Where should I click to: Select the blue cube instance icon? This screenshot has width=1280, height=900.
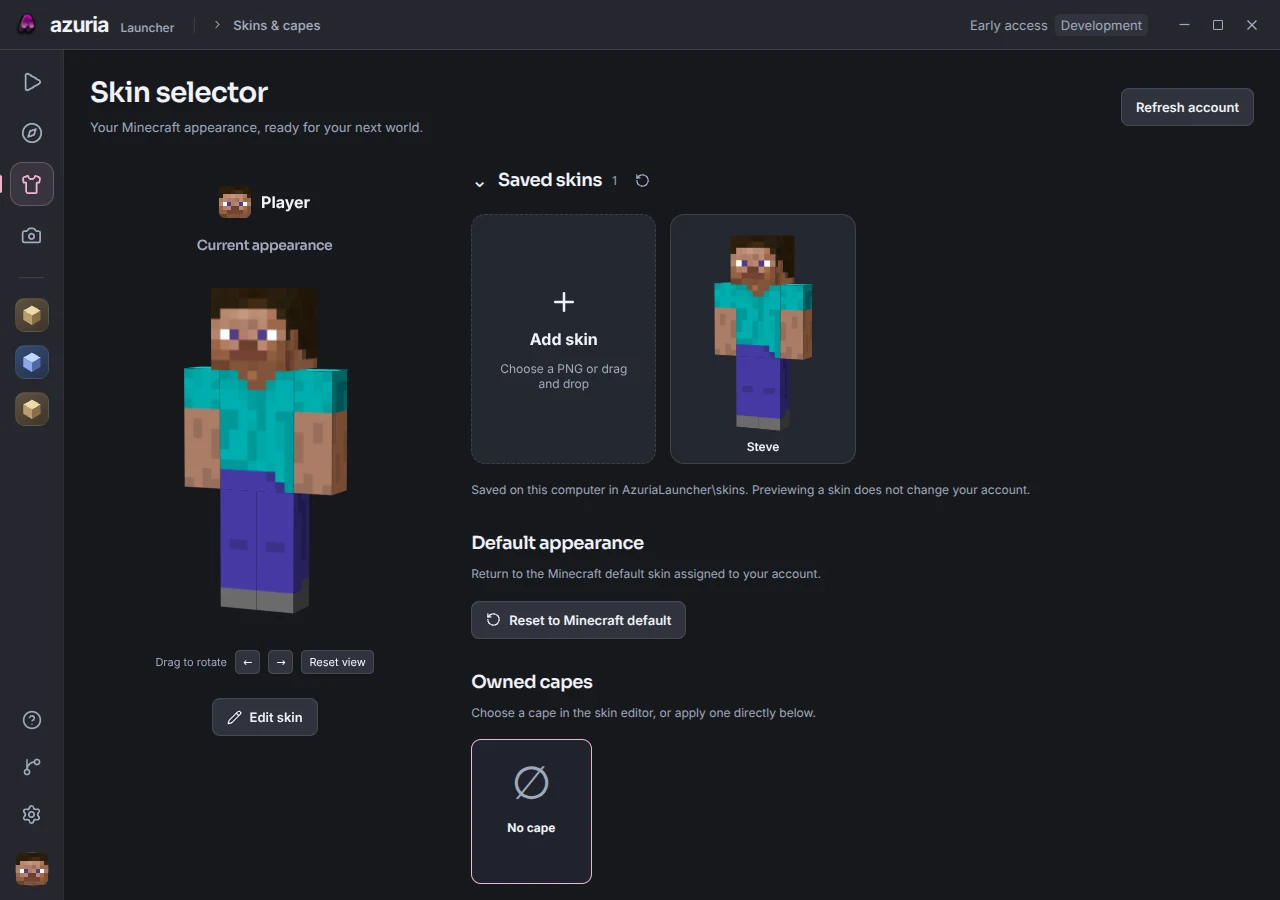[32, 362]
